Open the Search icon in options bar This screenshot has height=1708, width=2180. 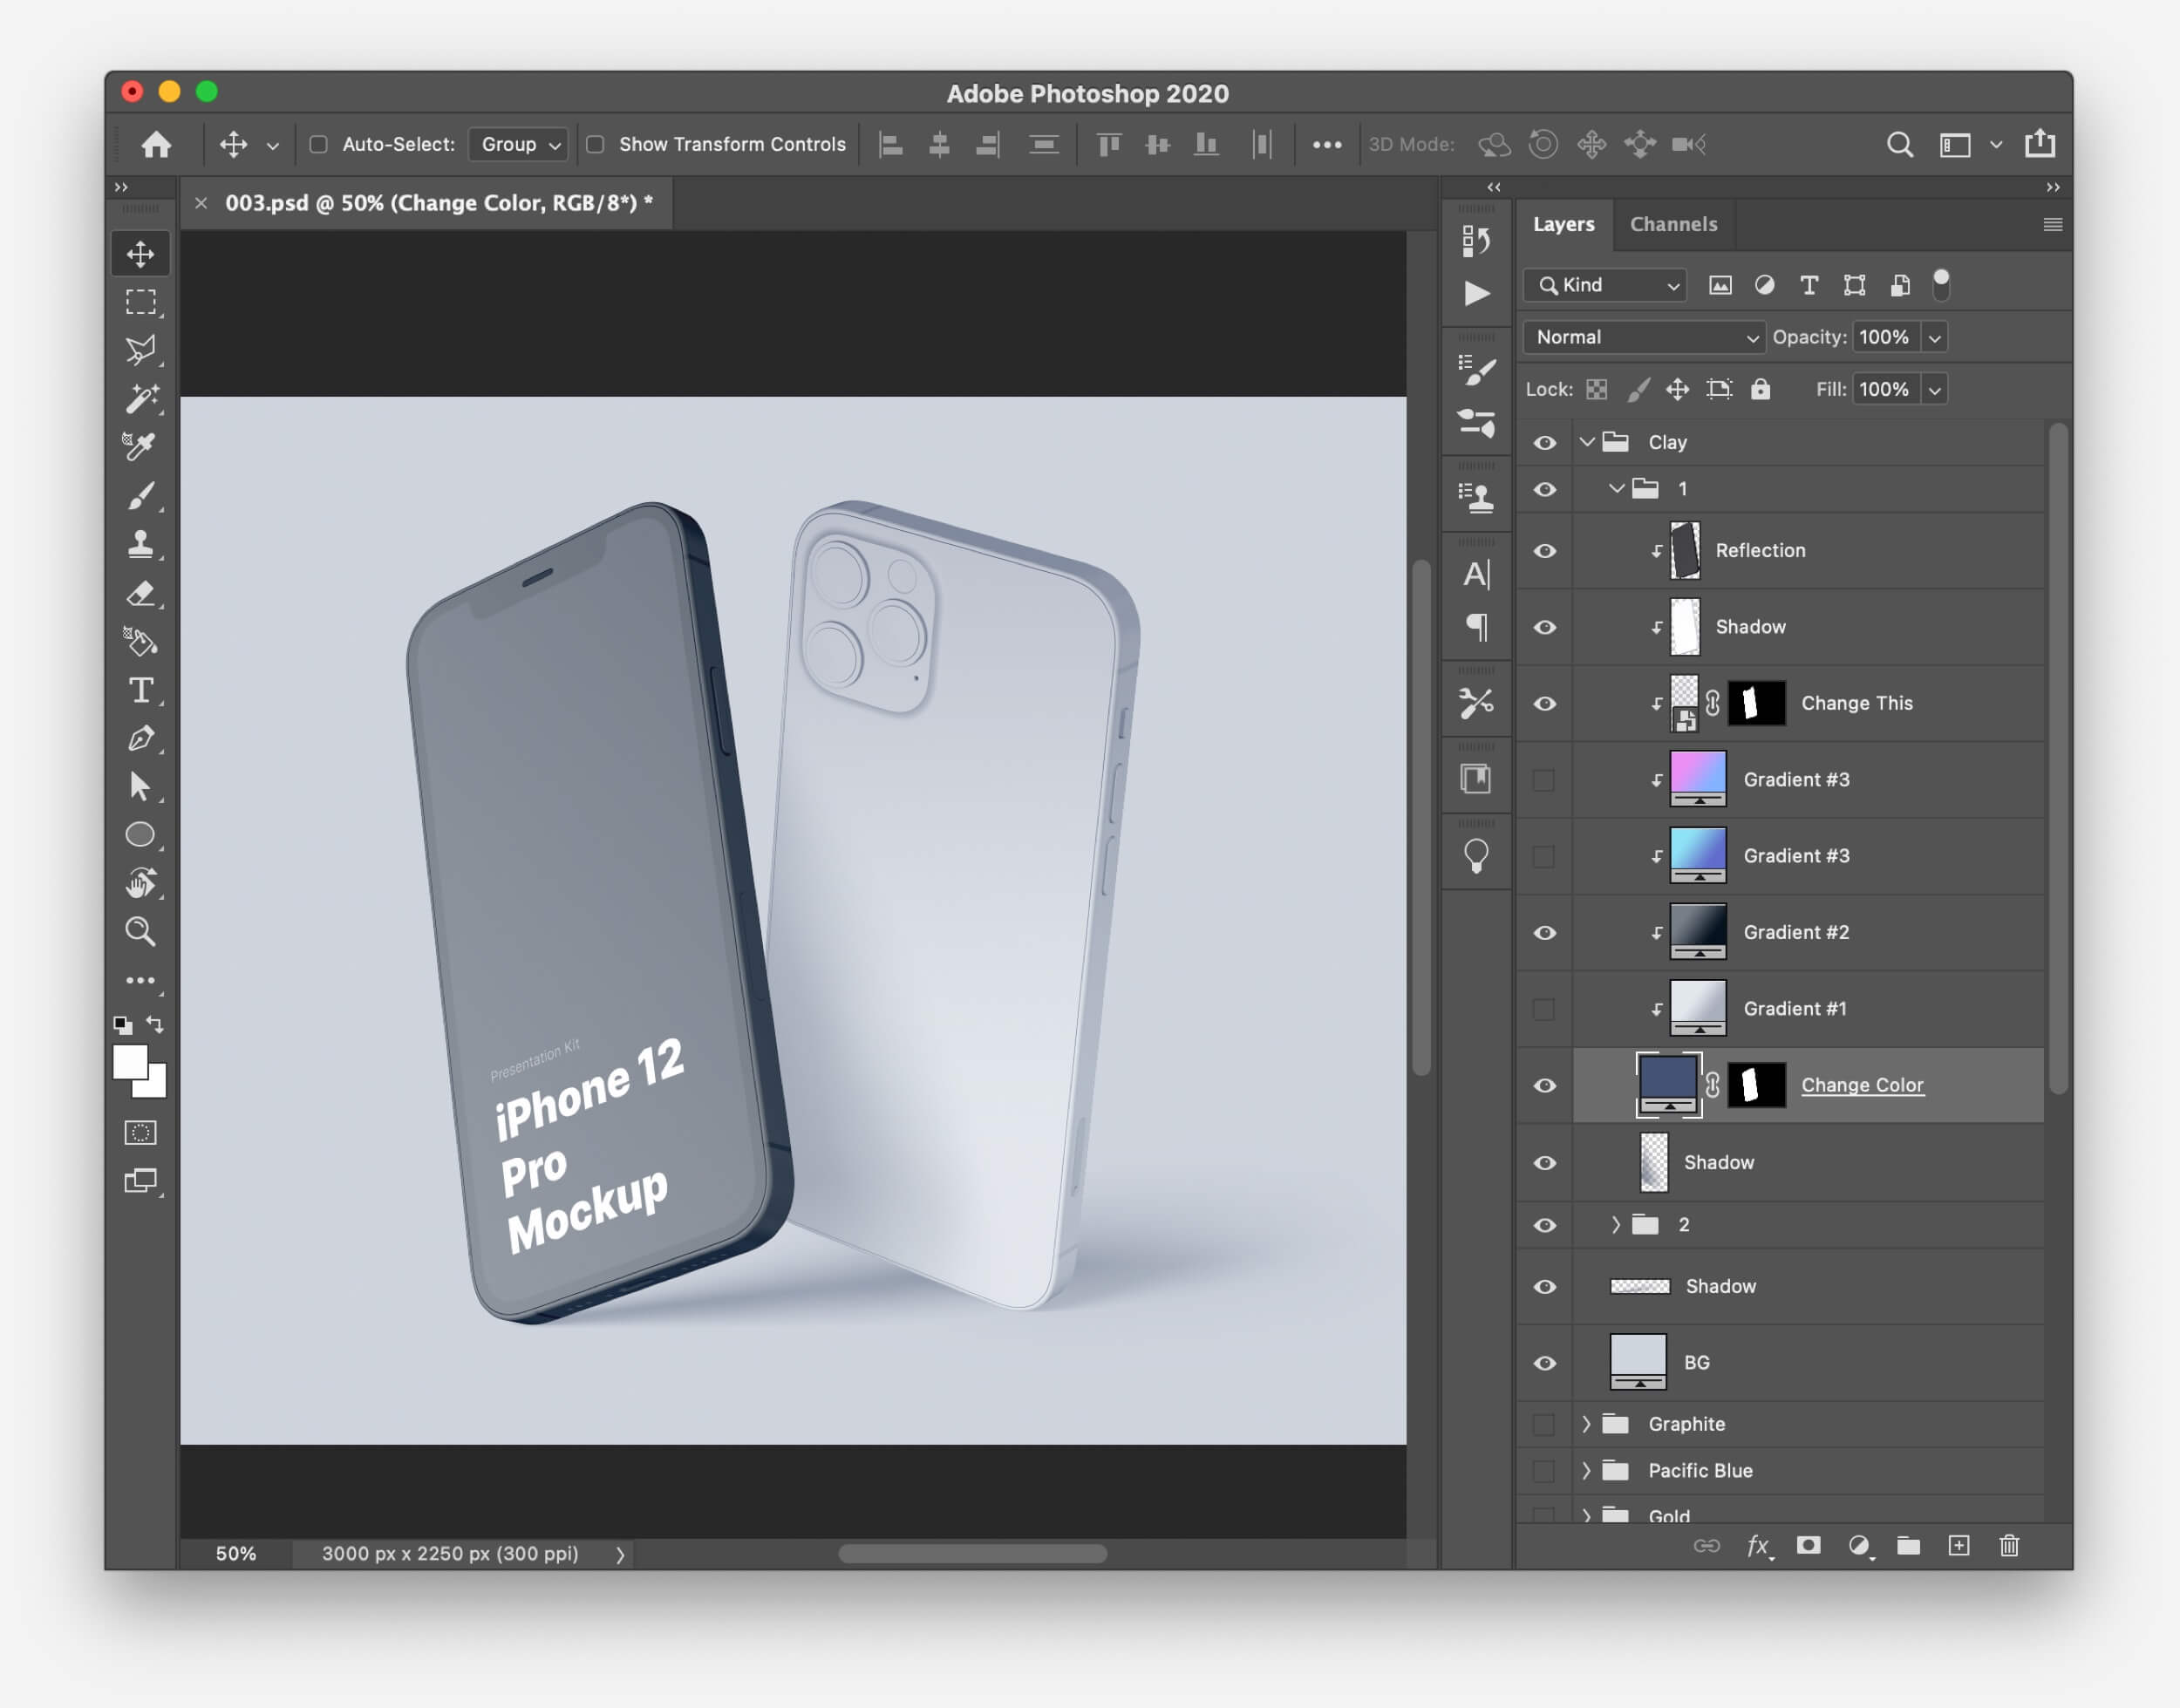pos(1899,145)
